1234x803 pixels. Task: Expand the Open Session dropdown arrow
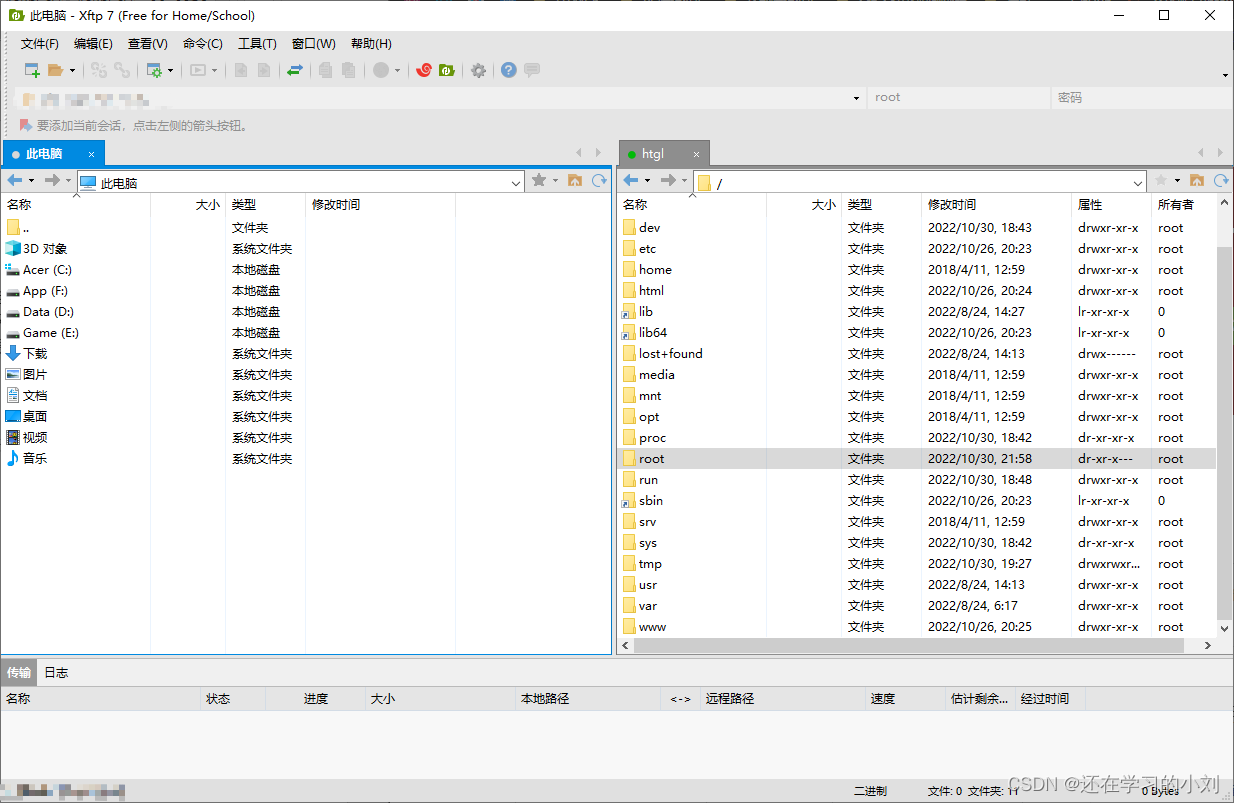[x=73, y=71]
